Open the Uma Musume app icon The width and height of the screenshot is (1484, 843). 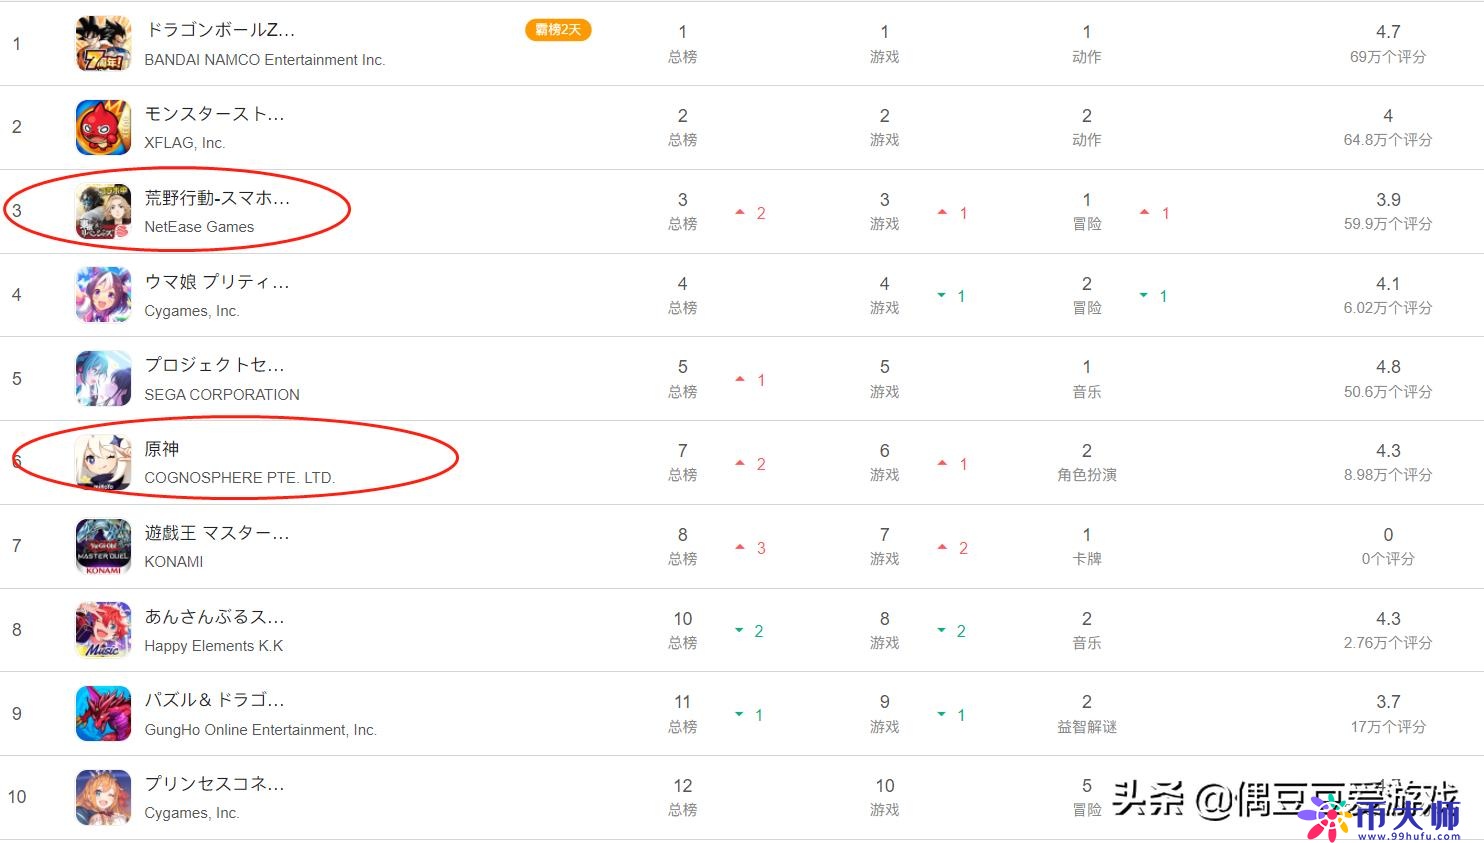tap(103, 294)
